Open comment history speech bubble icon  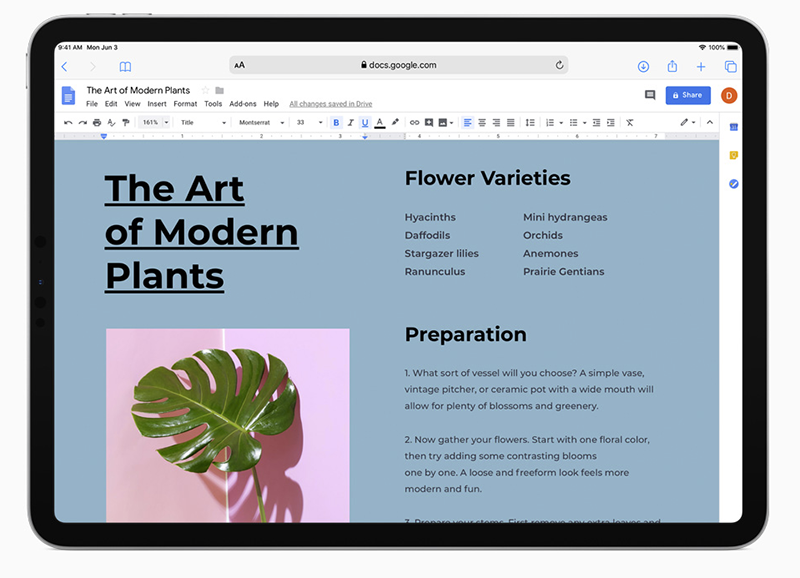650,95
